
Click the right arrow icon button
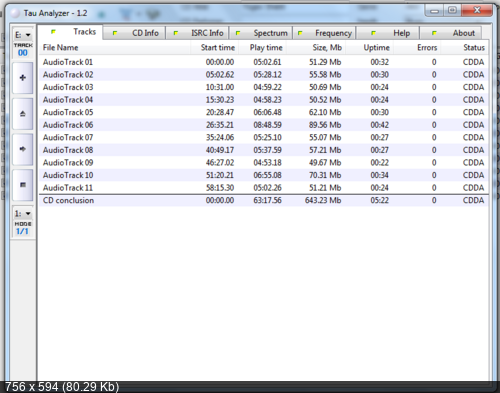23,149
